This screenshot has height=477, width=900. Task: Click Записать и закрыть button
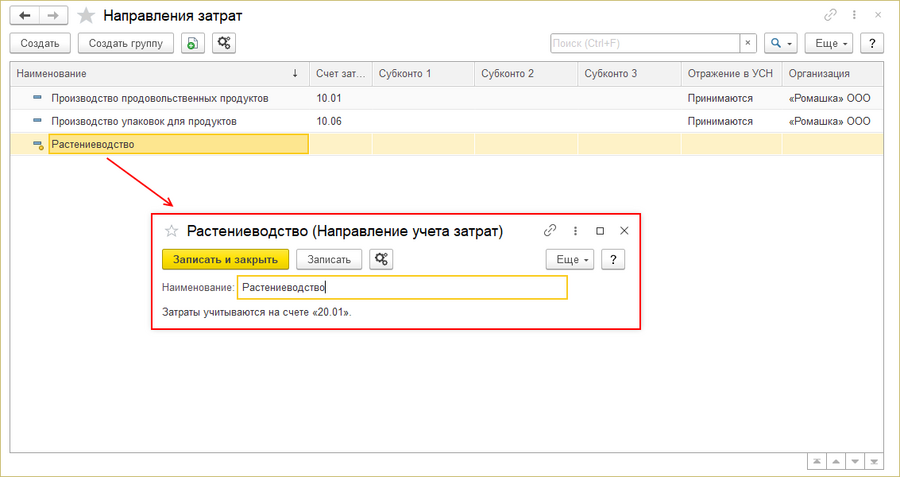tap(226, 259)
